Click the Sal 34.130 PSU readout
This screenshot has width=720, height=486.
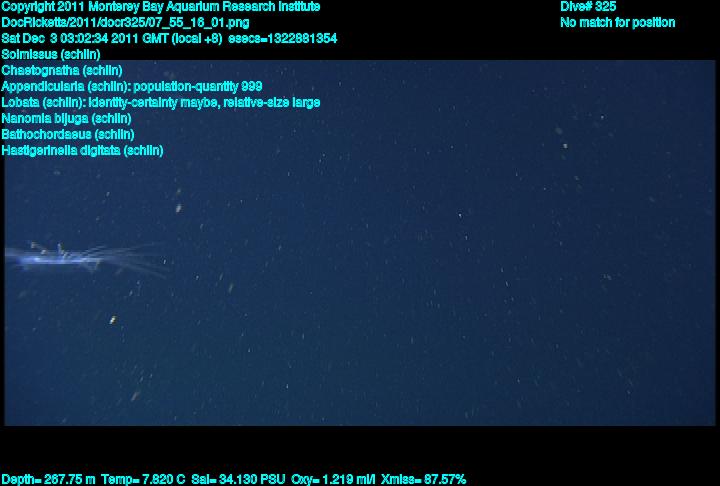(238, 480)
